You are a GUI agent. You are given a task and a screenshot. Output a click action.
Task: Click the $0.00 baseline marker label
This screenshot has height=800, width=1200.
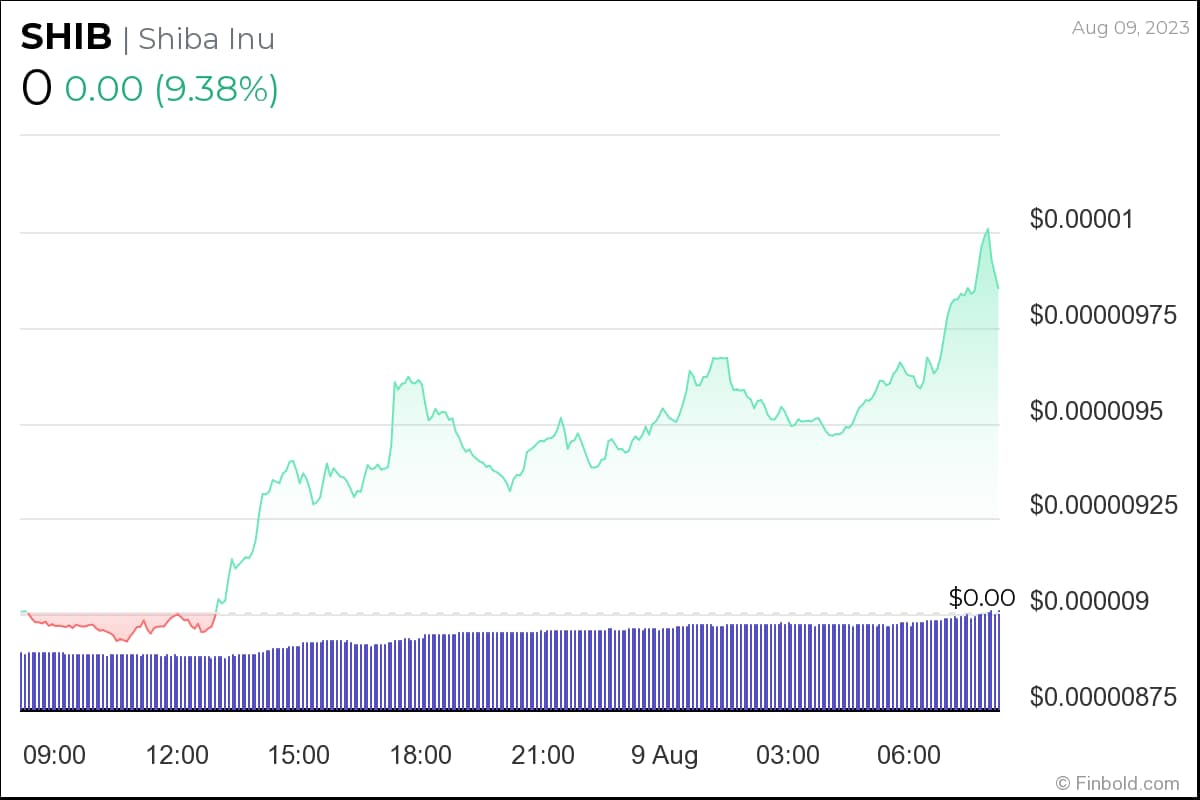coord(982,598)
